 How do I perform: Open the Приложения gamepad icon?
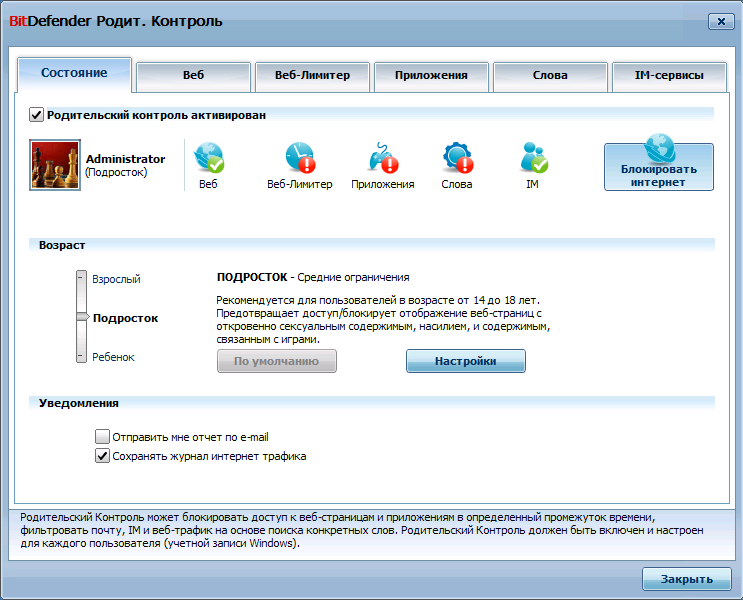[383, 157]
